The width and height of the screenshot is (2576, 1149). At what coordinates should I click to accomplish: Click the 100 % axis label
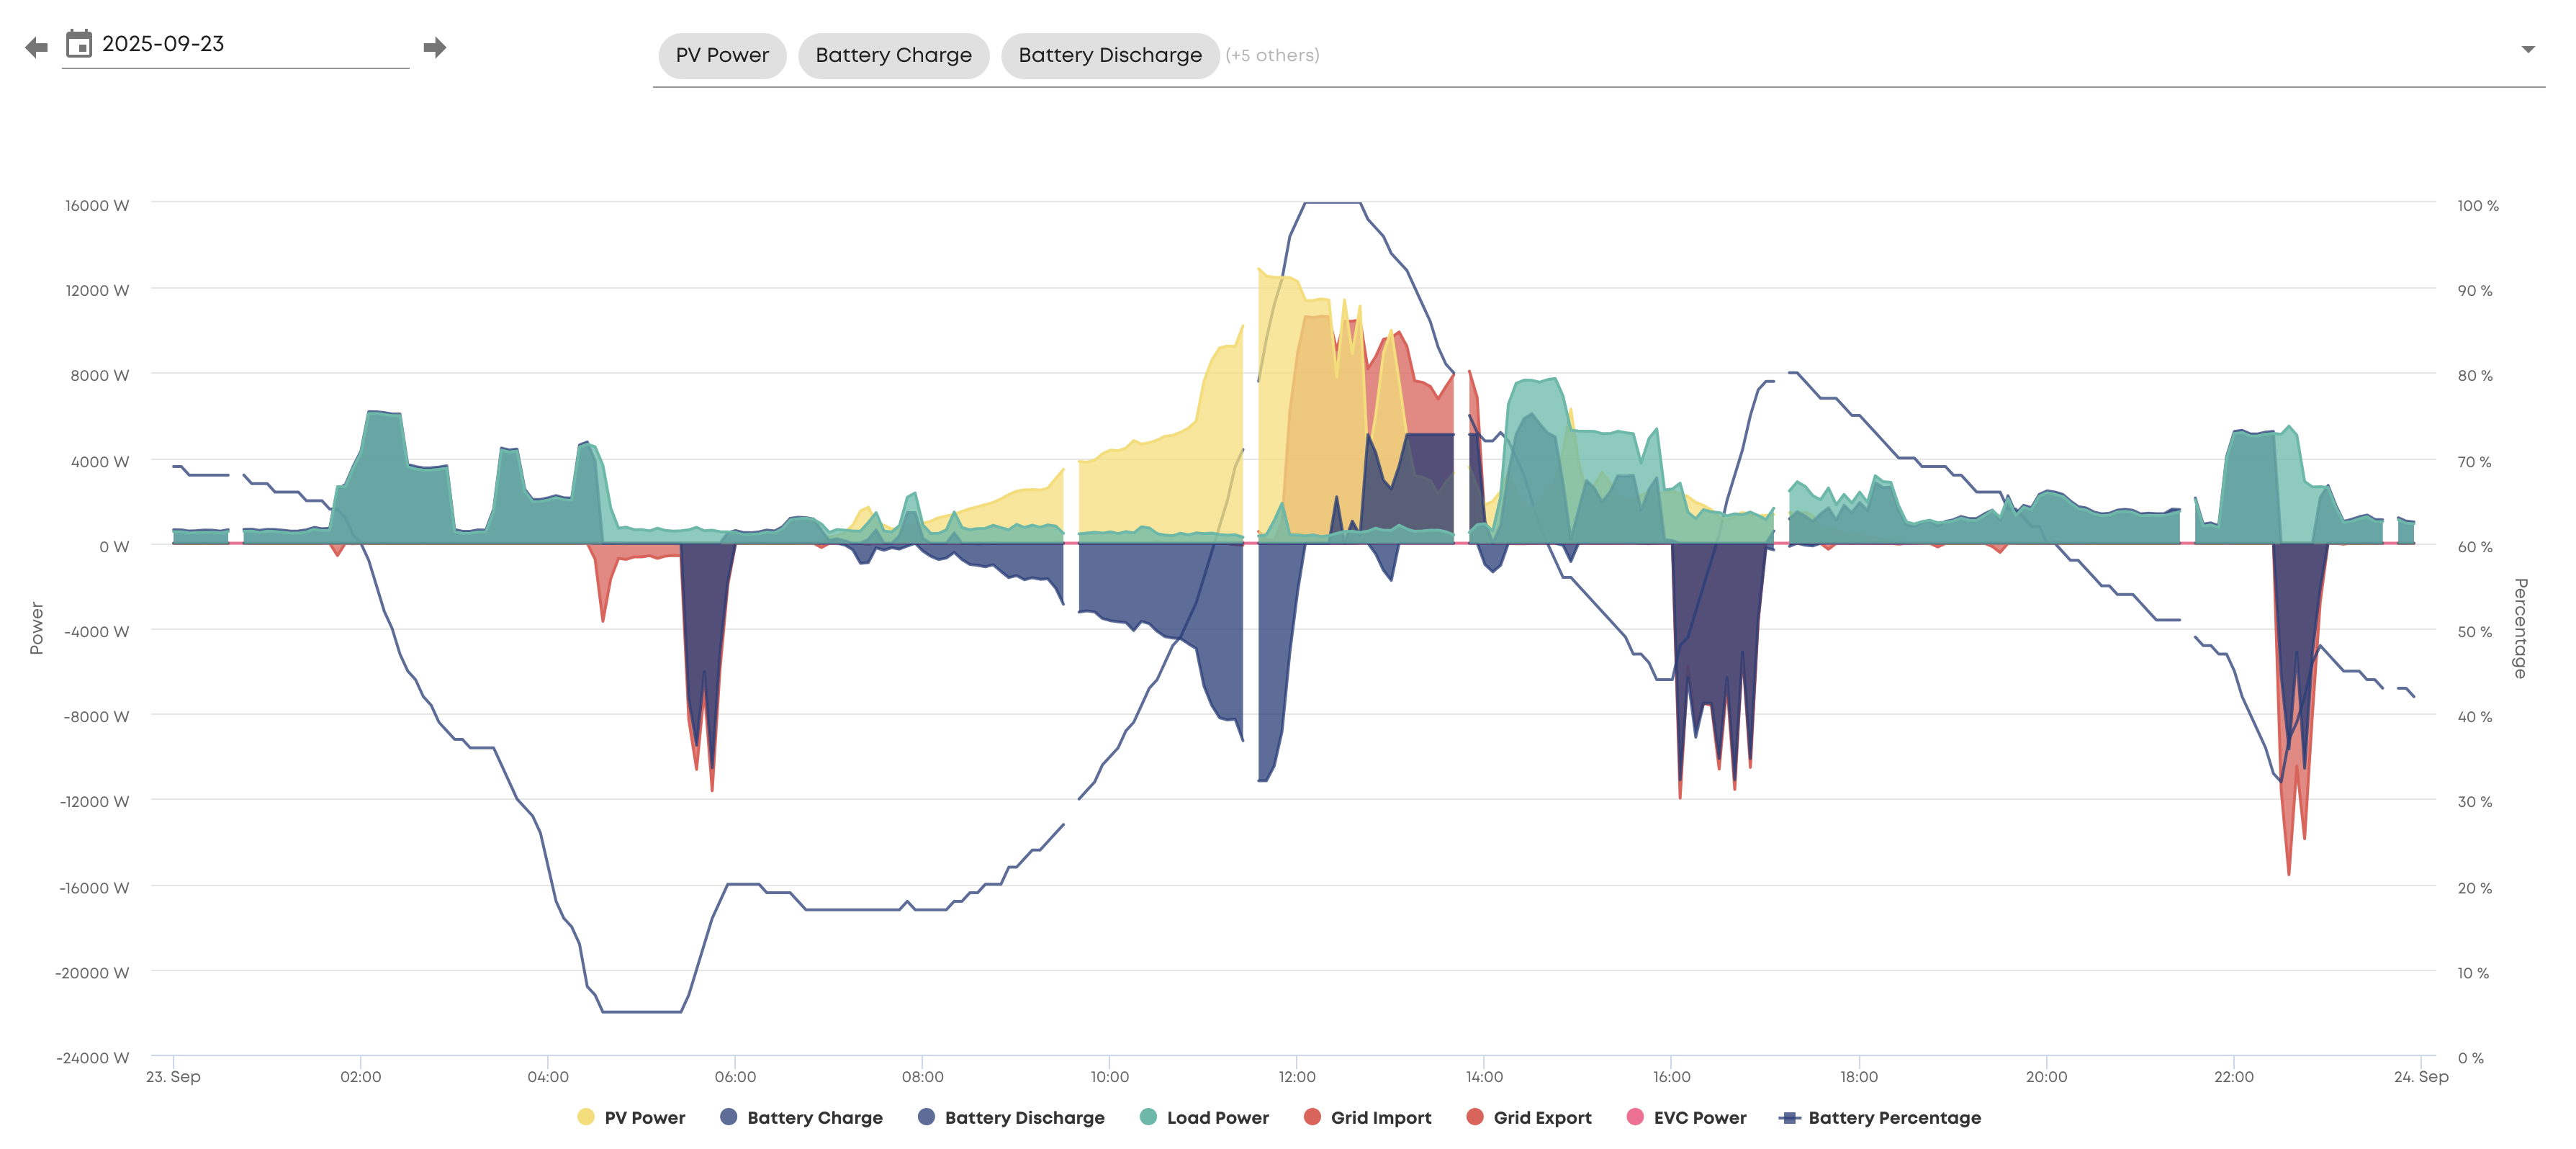click(x=2477, y=205)
